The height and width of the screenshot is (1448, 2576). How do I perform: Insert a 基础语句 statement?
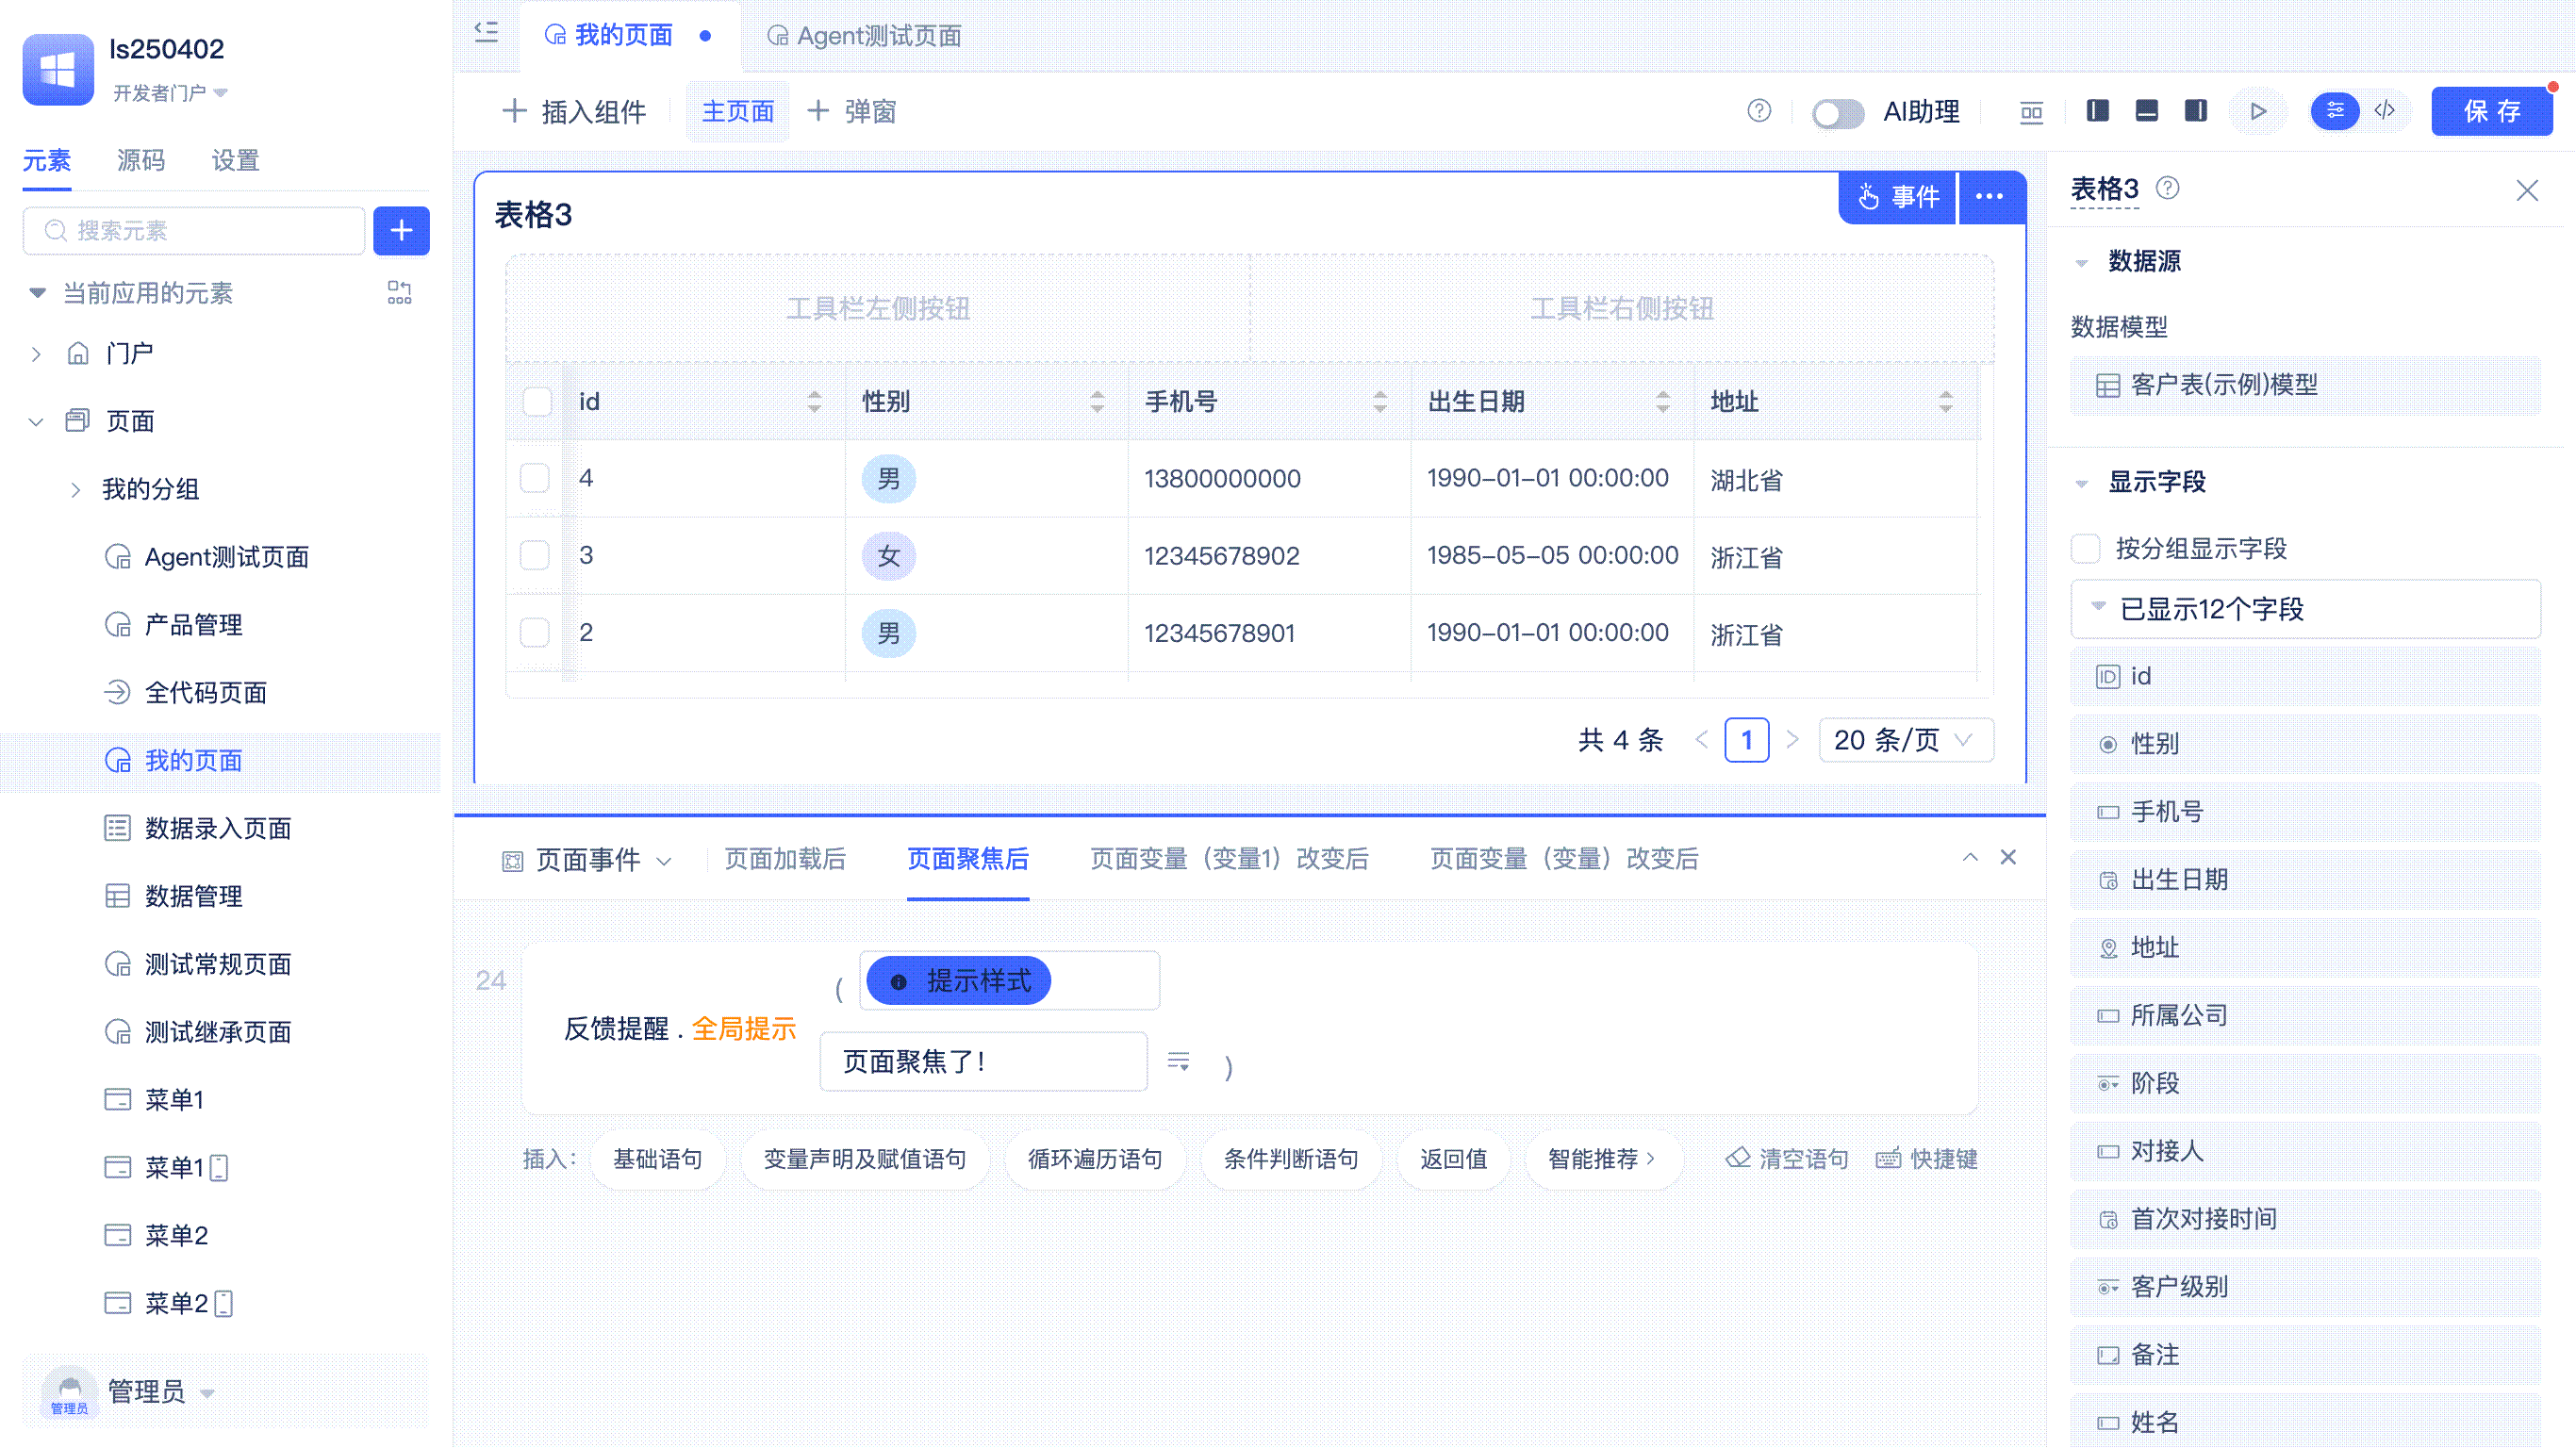[x=657, y=1159]
